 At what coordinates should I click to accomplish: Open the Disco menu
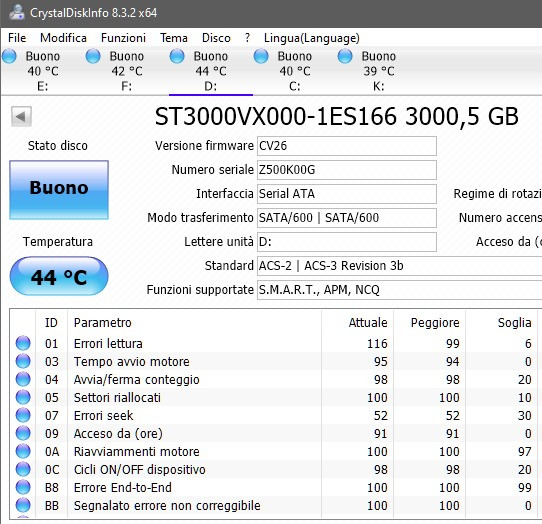(216, 38)
